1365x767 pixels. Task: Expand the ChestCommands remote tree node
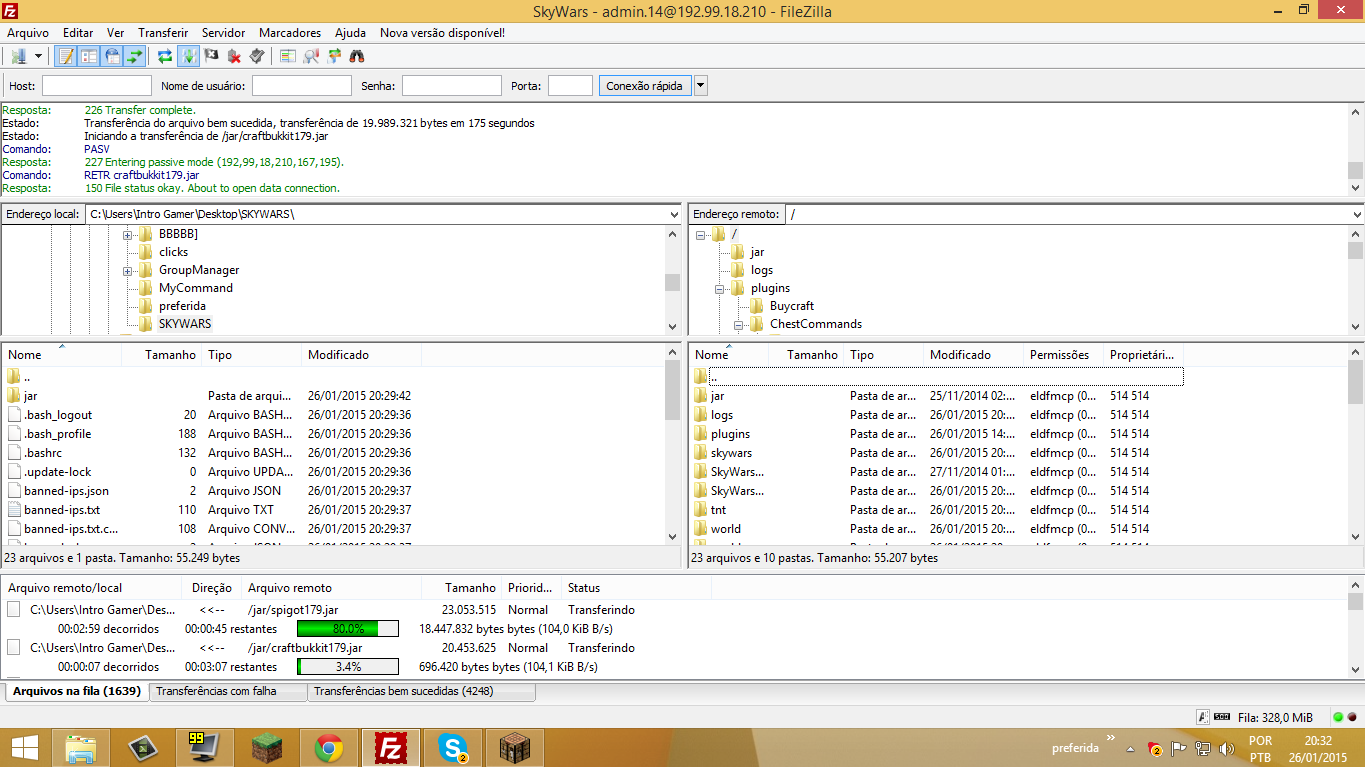pos(738,325)
